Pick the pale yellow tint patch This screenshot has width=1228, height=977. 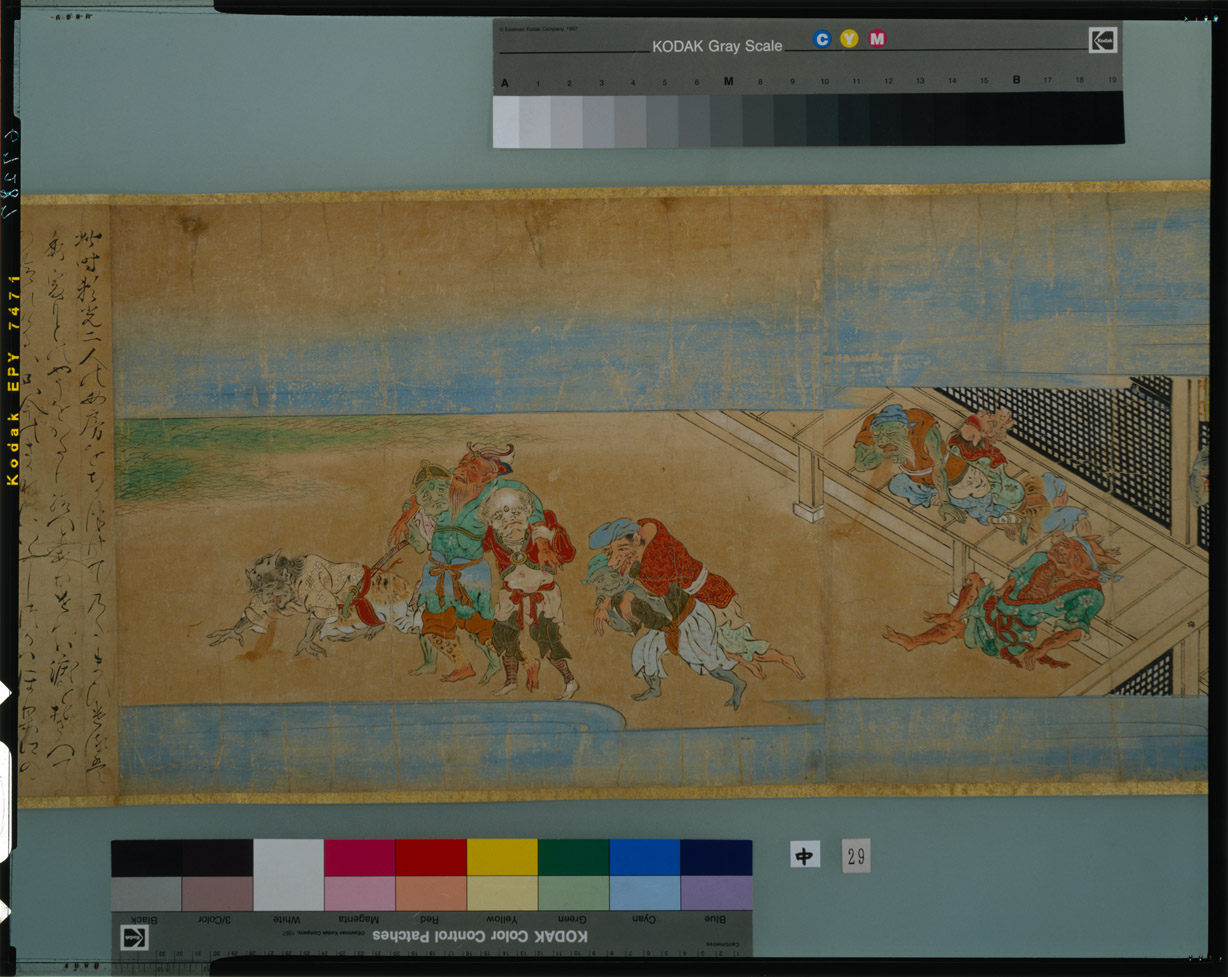pos(502,893)
